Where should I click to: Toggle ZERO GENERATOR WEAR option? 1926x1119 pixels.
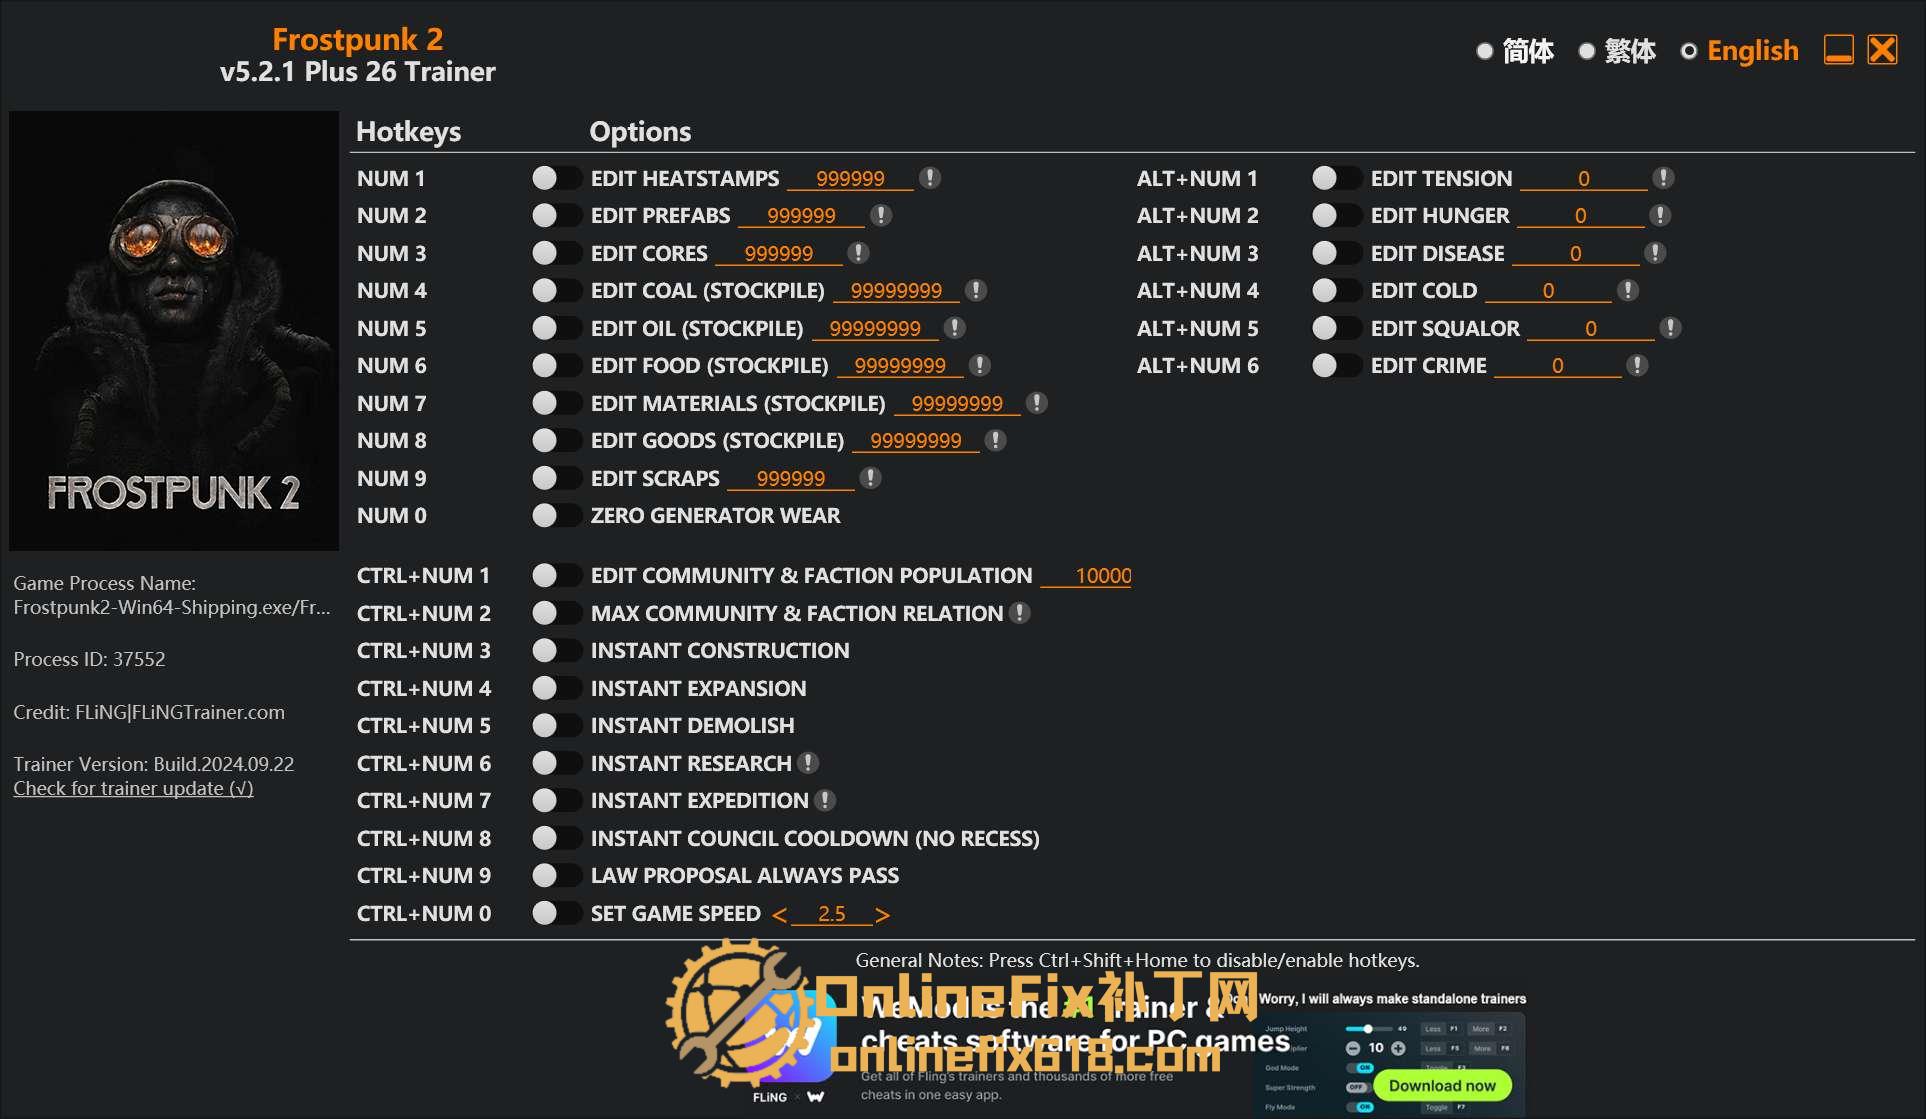556,515
